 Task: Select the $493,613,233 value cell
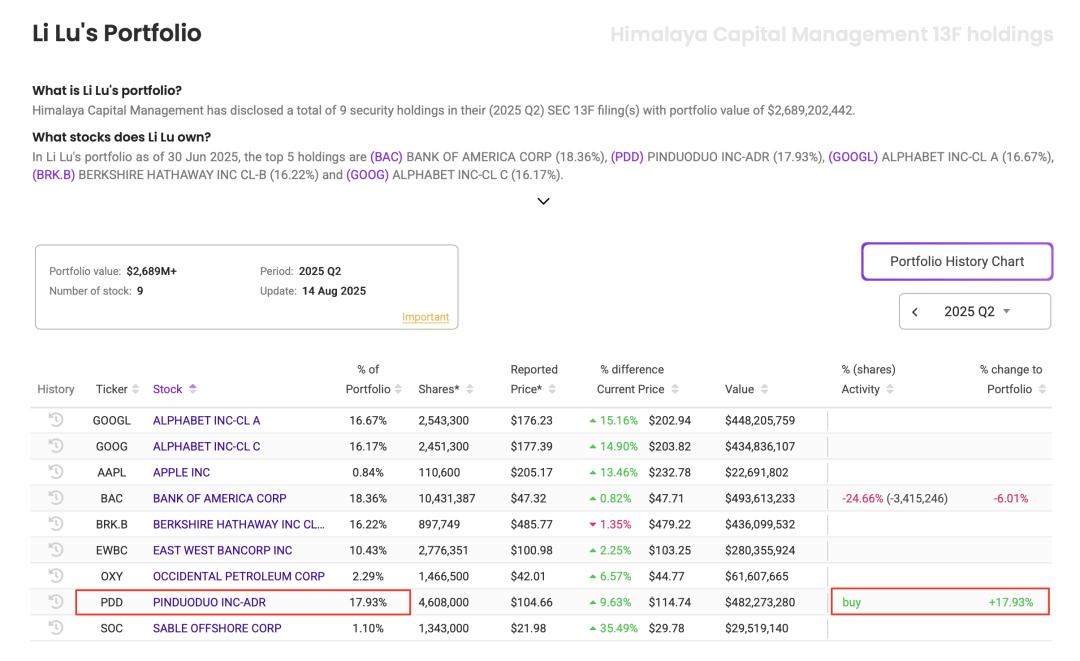pos(760,498)
